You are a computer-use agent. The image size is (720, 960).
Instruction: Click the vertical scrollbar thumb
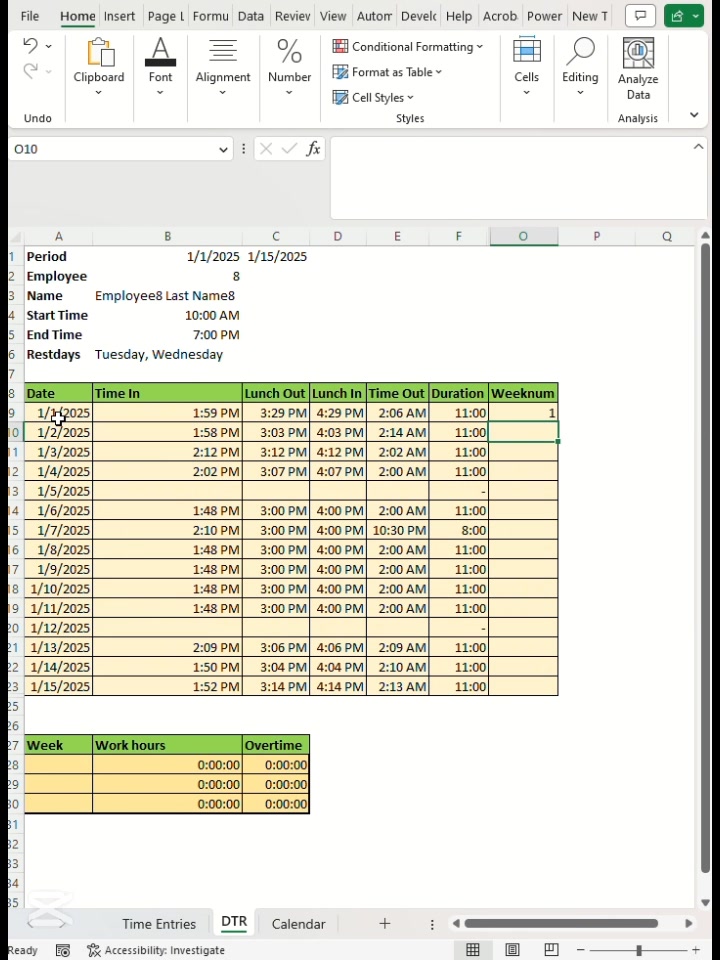coord(705,557)
